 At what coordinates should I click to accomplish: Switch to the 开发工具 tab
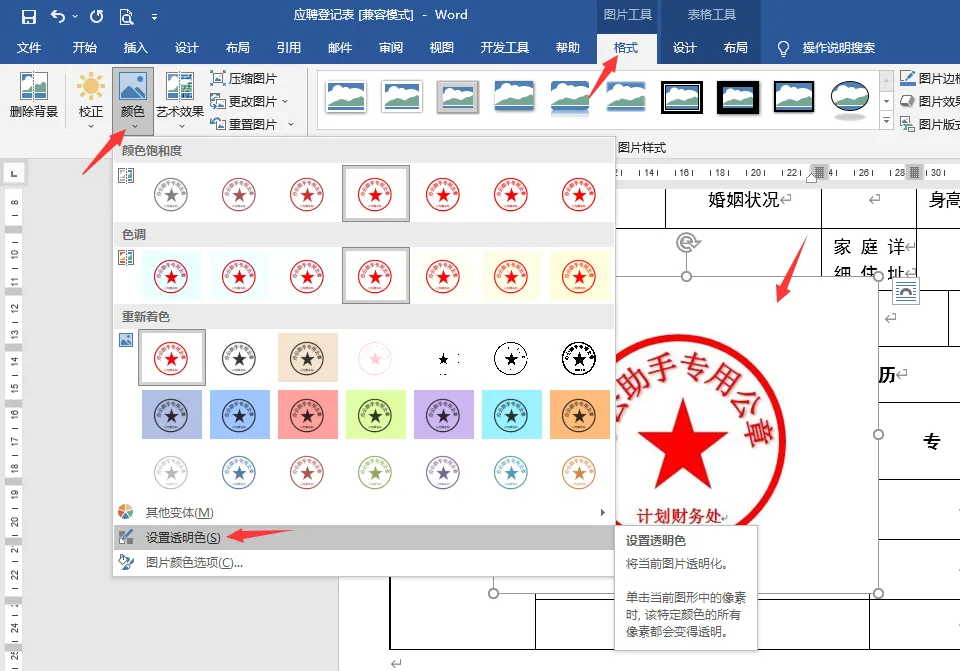point(504,48)
